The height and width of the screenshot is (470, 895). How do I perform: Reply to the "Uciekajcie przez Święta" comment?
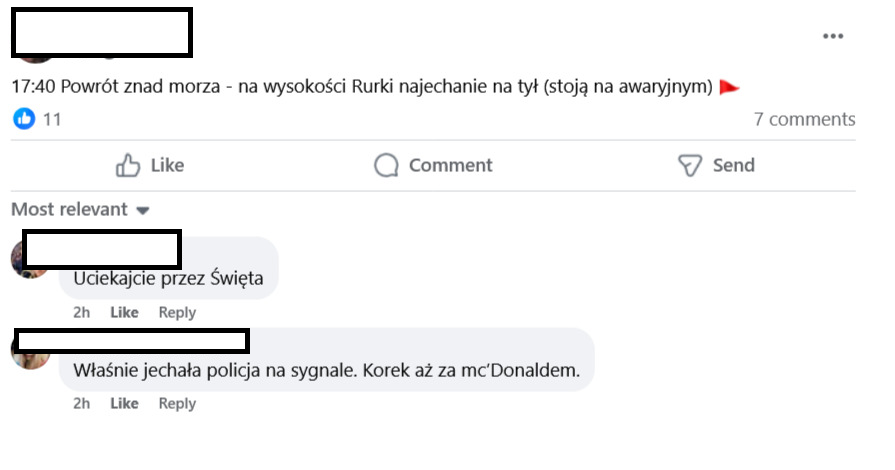[x=177, y=312]
